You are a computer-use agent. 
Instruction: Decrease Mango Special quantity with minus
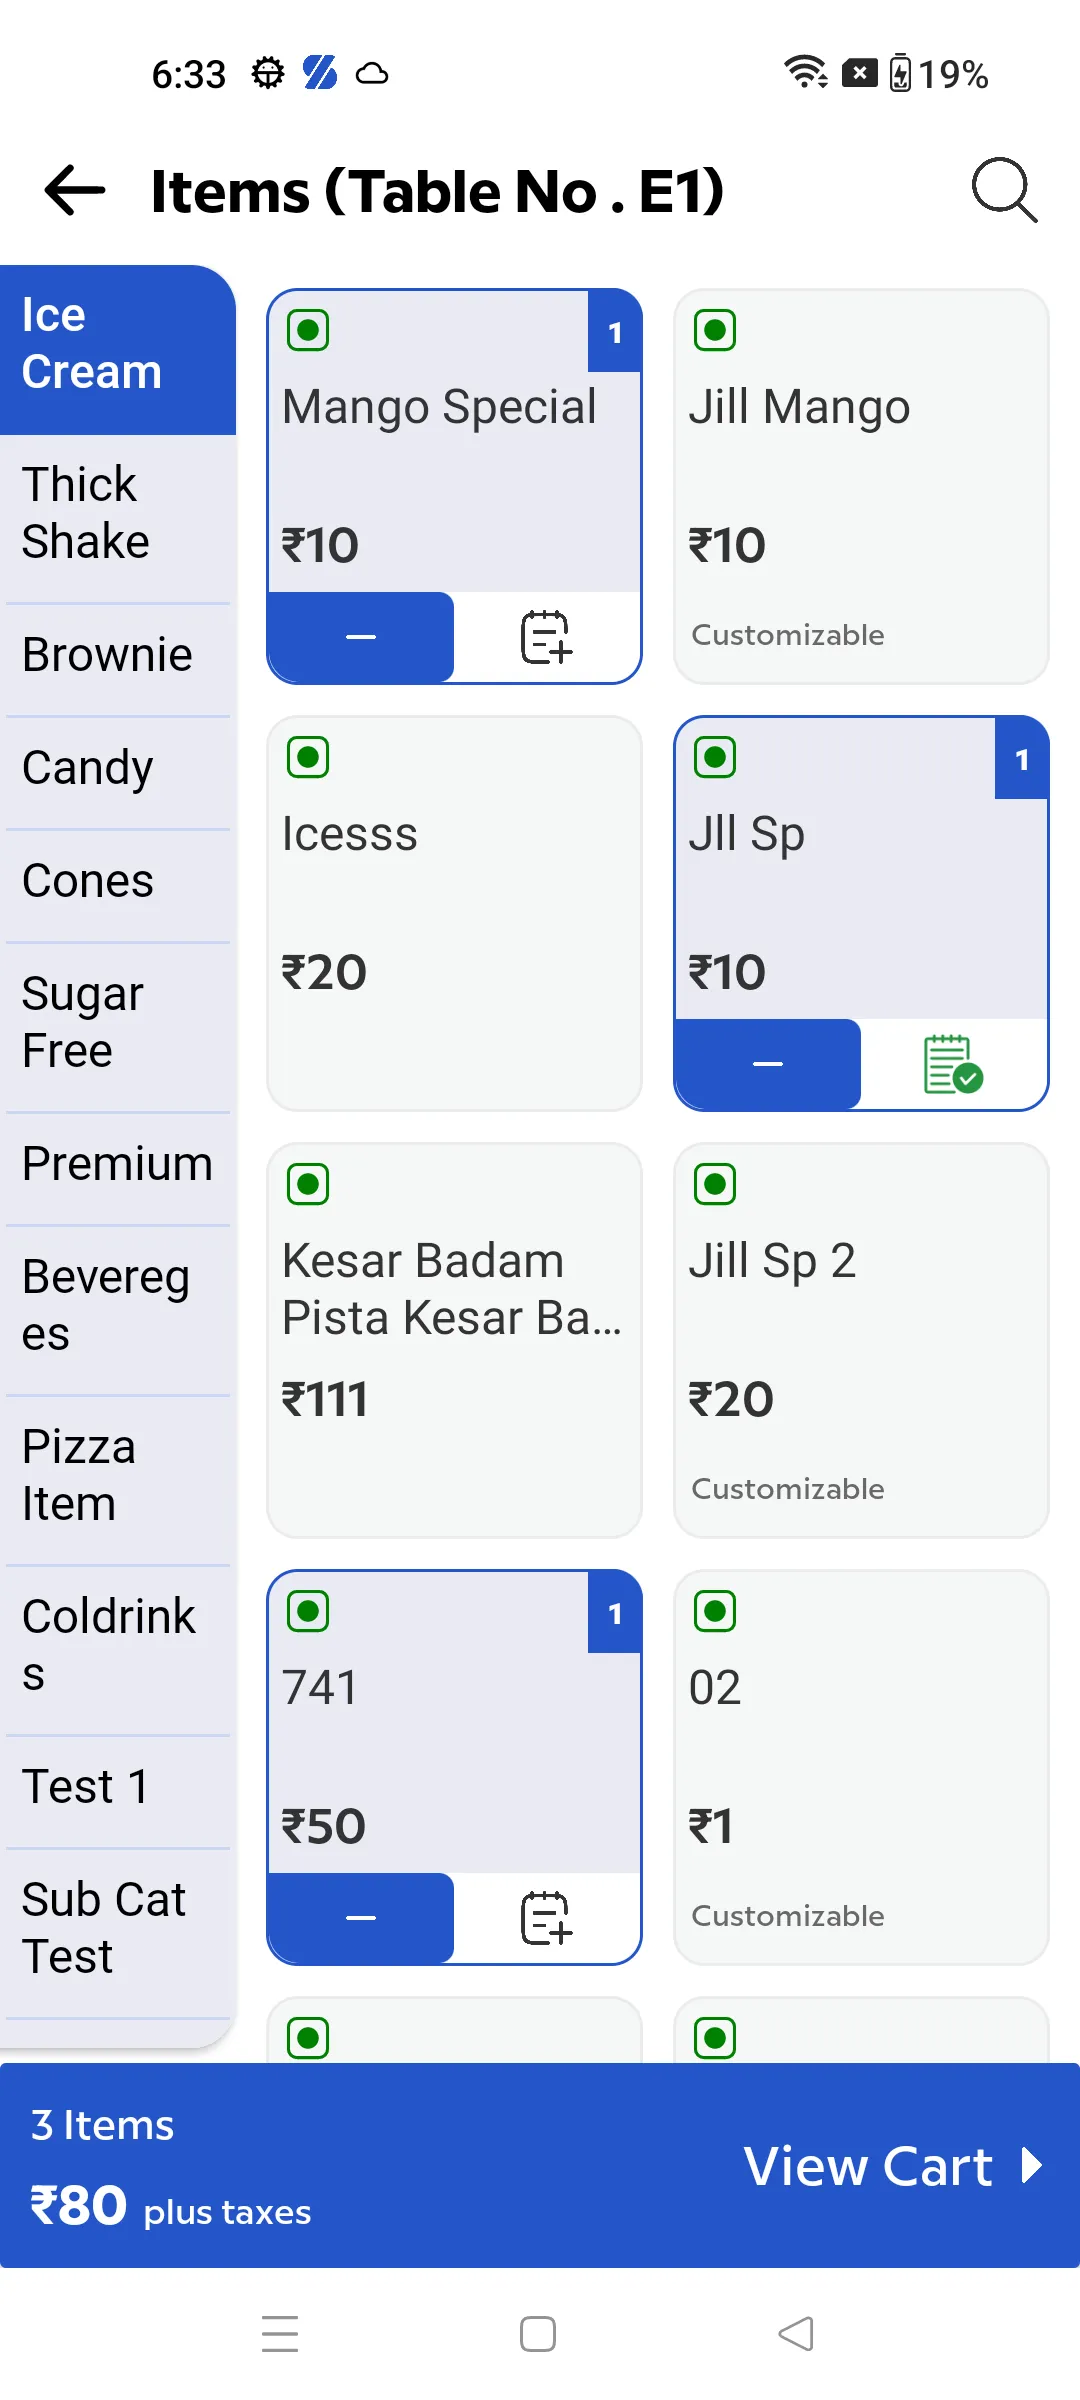[361, 637]
